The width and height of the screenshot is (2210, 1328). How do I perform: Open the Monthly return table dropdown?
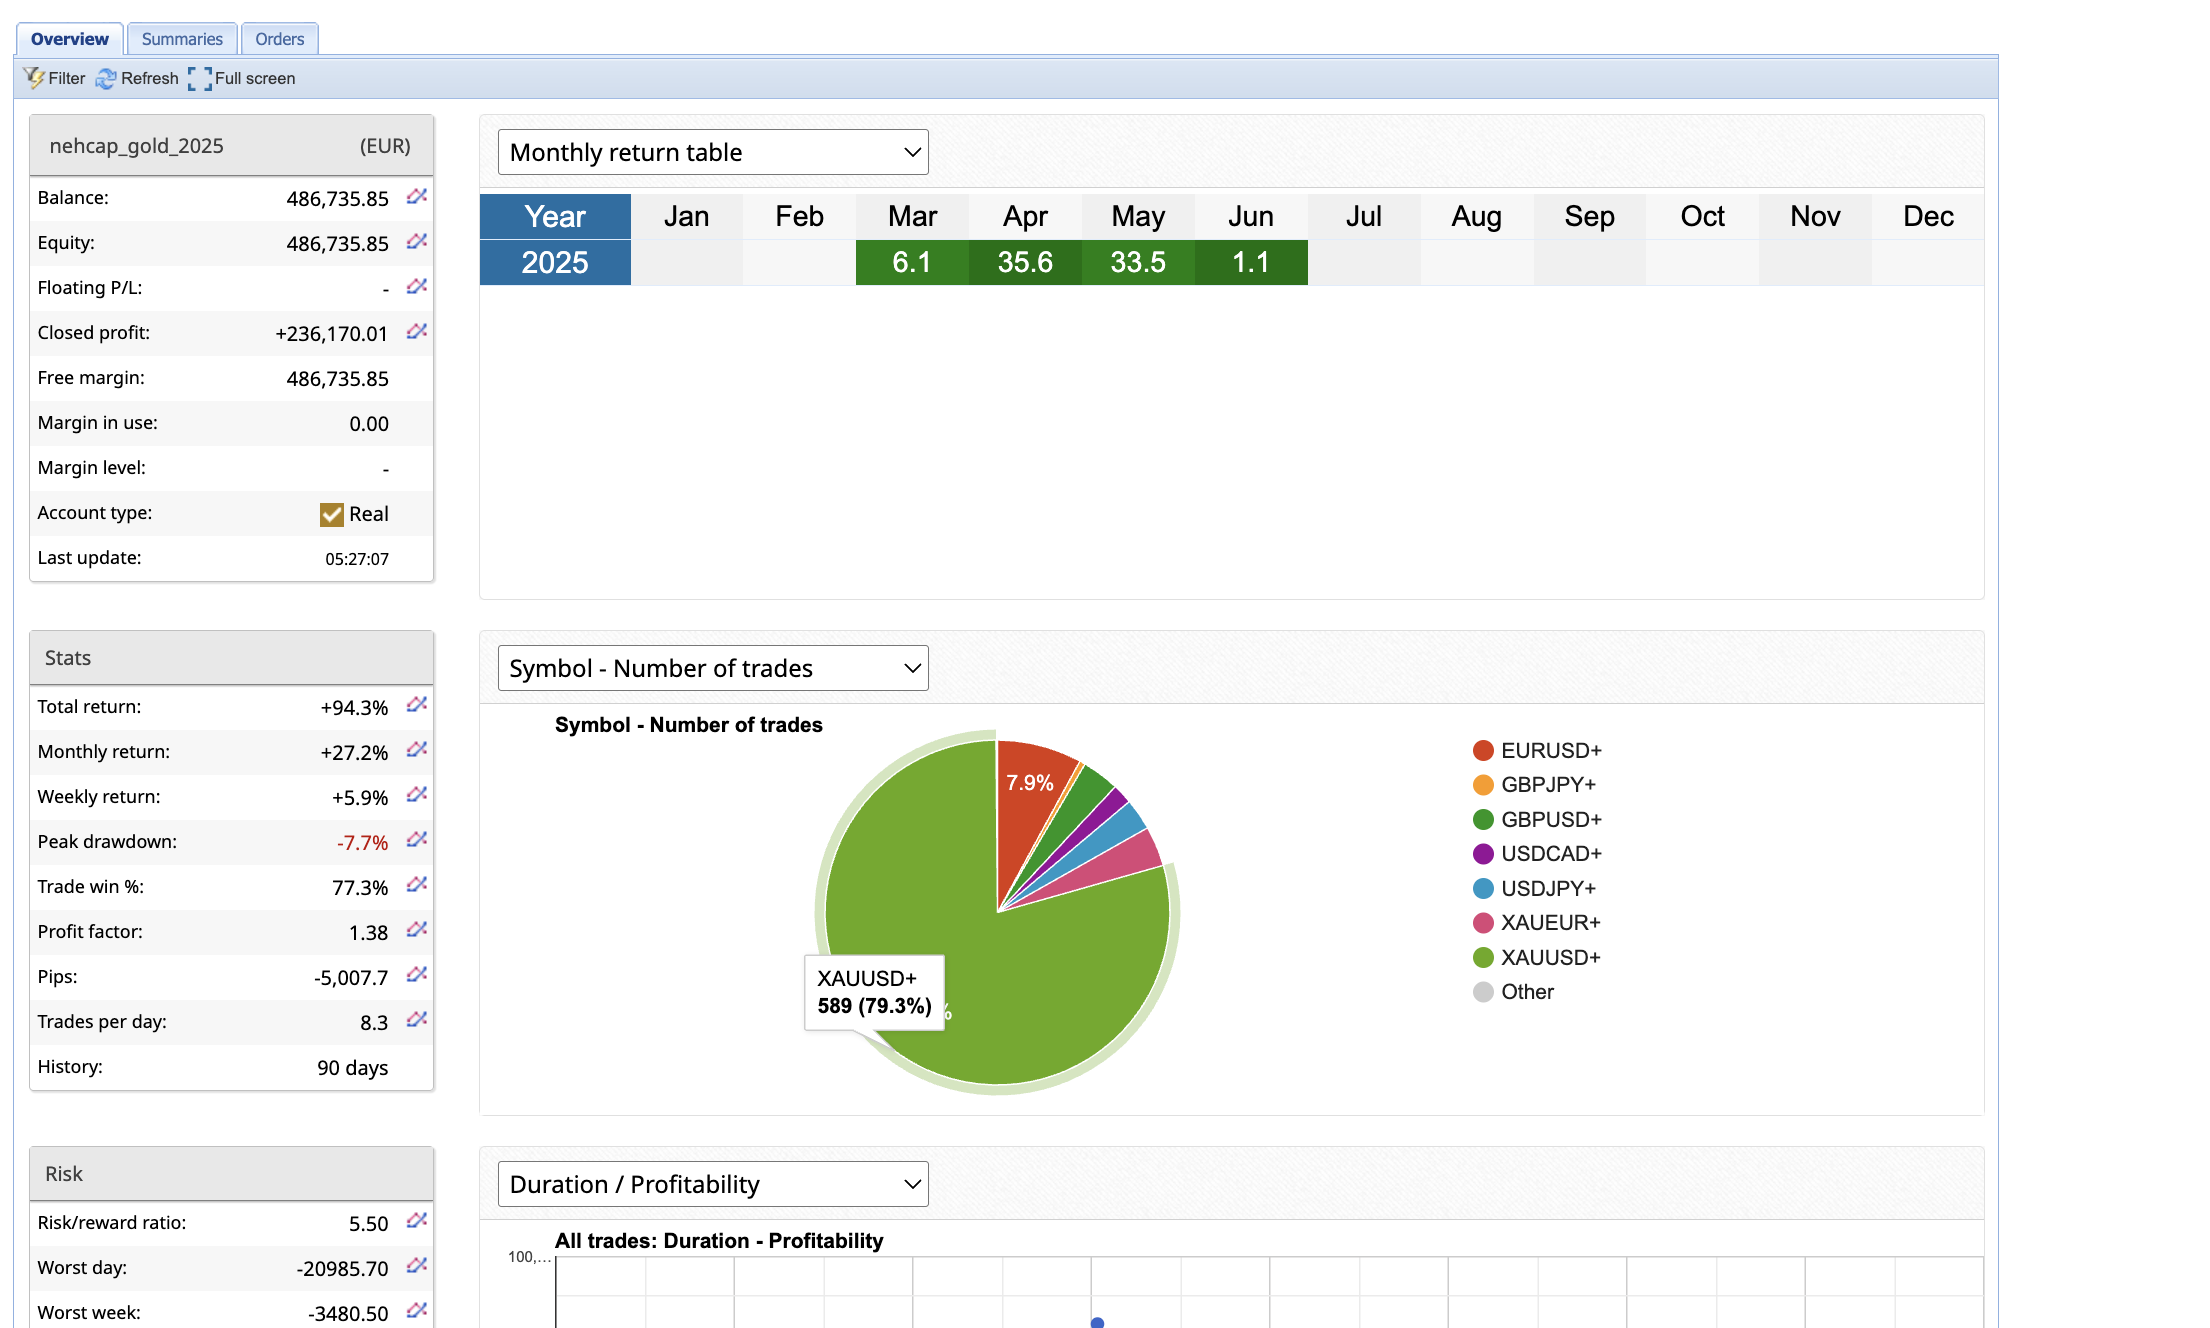713,152
